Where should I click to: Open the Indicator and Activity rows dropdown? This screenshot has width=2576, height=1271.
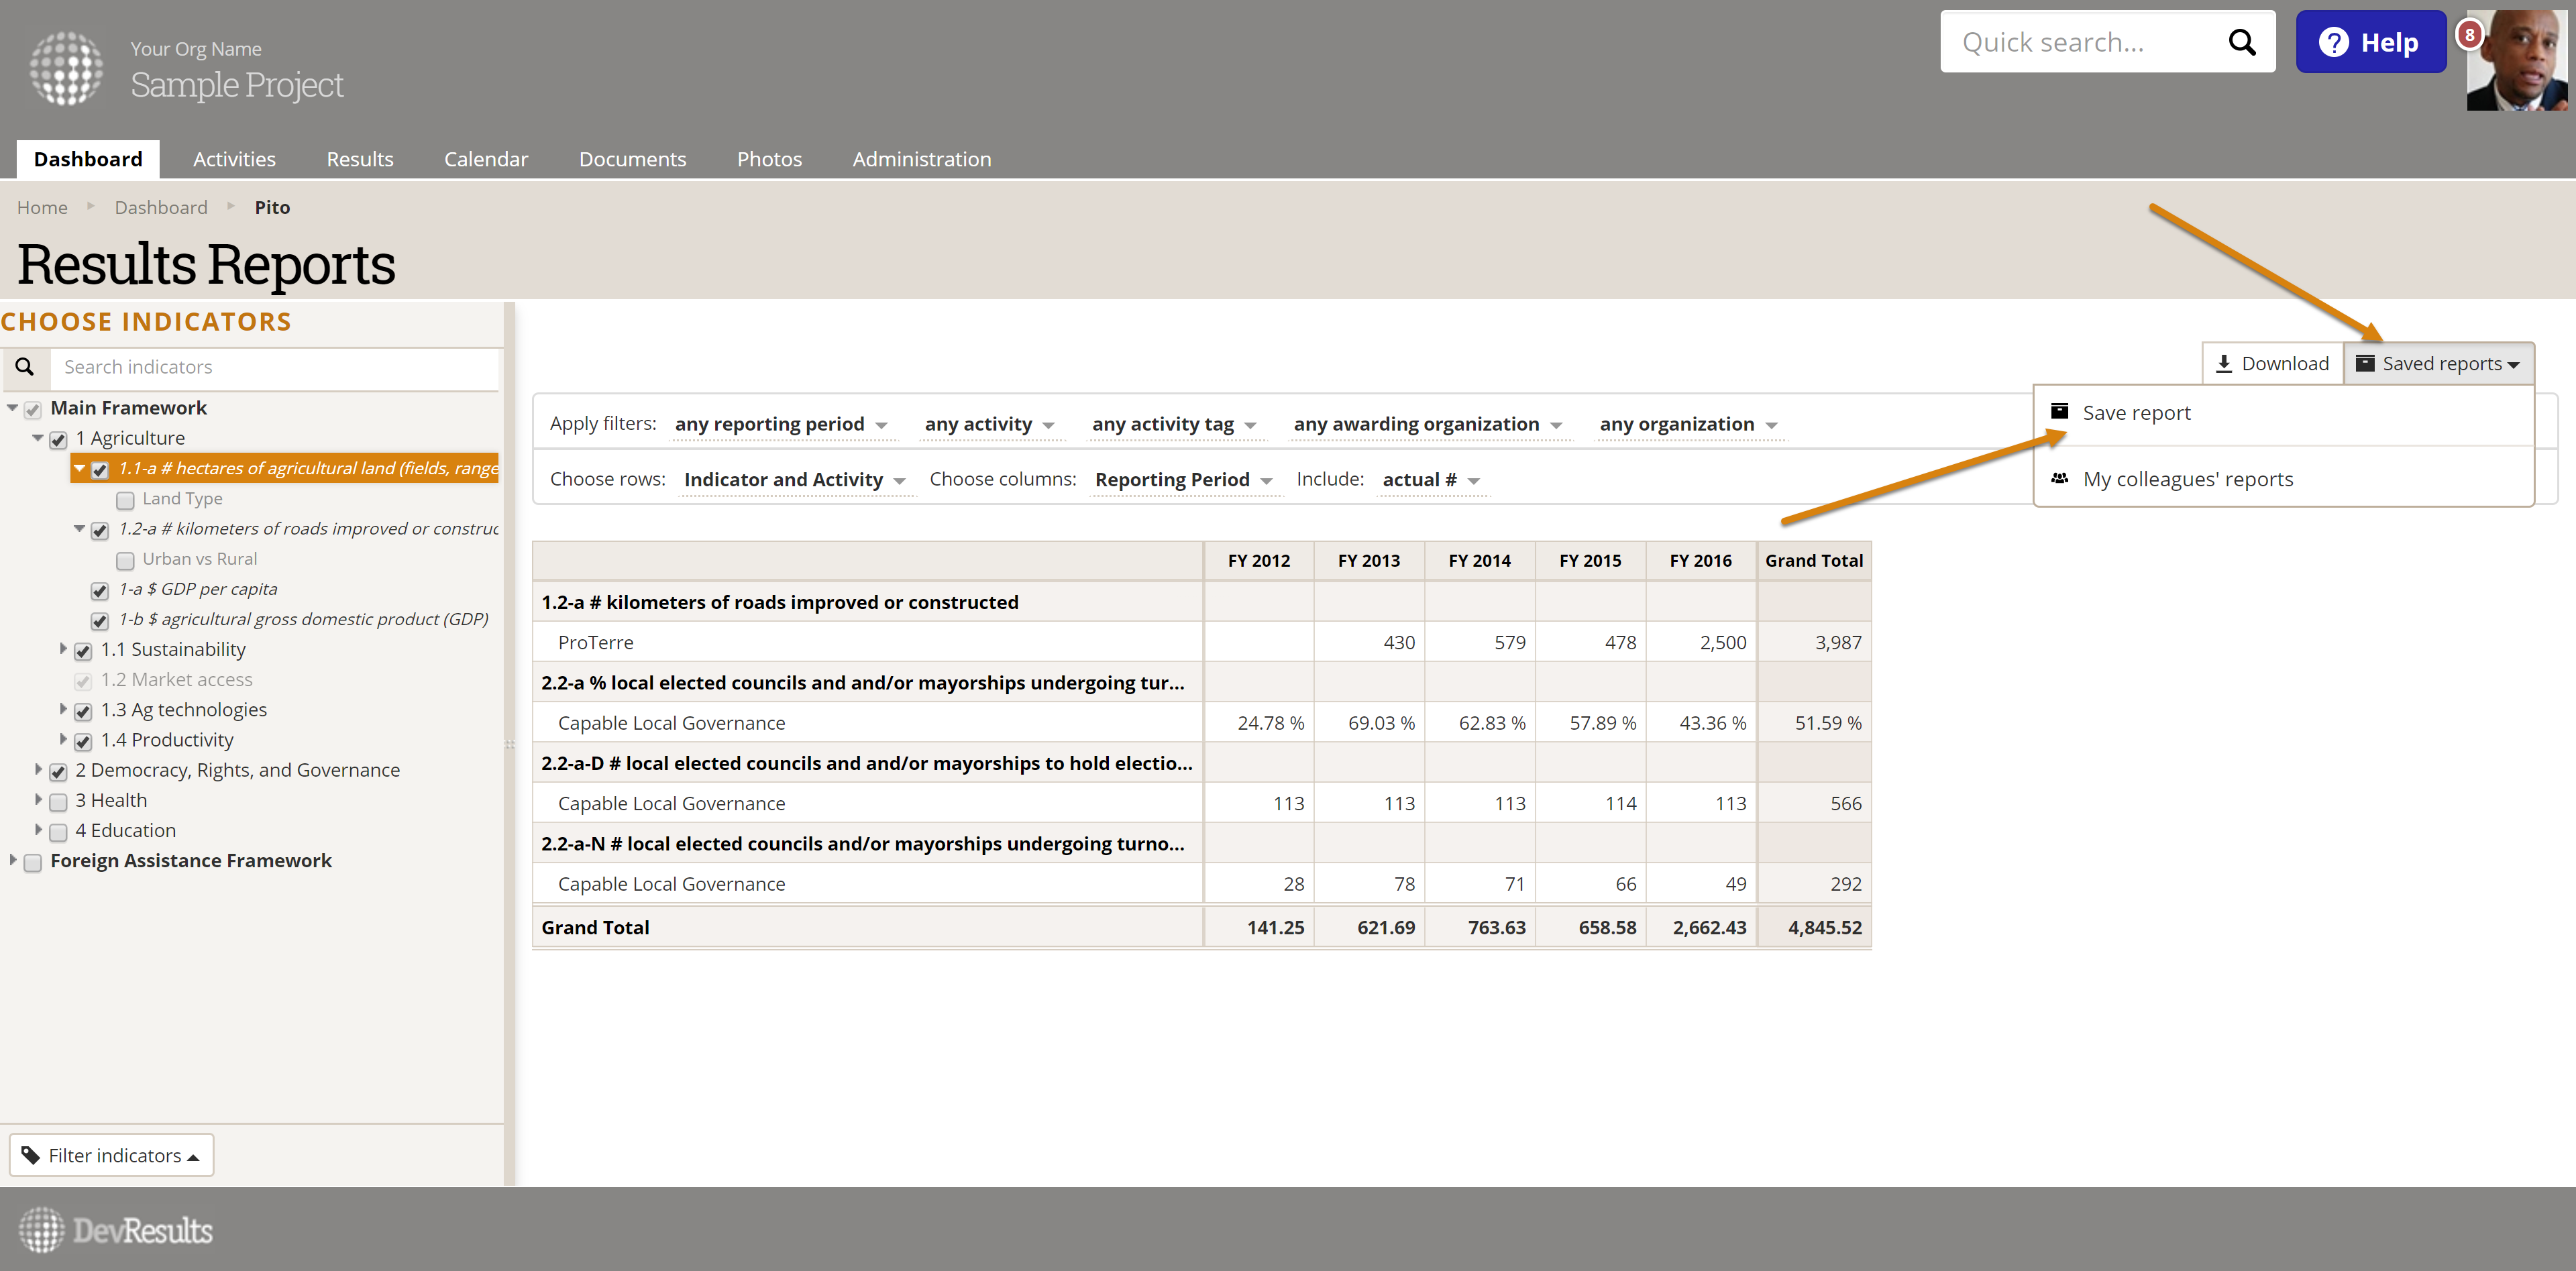(x=794, y=480)
